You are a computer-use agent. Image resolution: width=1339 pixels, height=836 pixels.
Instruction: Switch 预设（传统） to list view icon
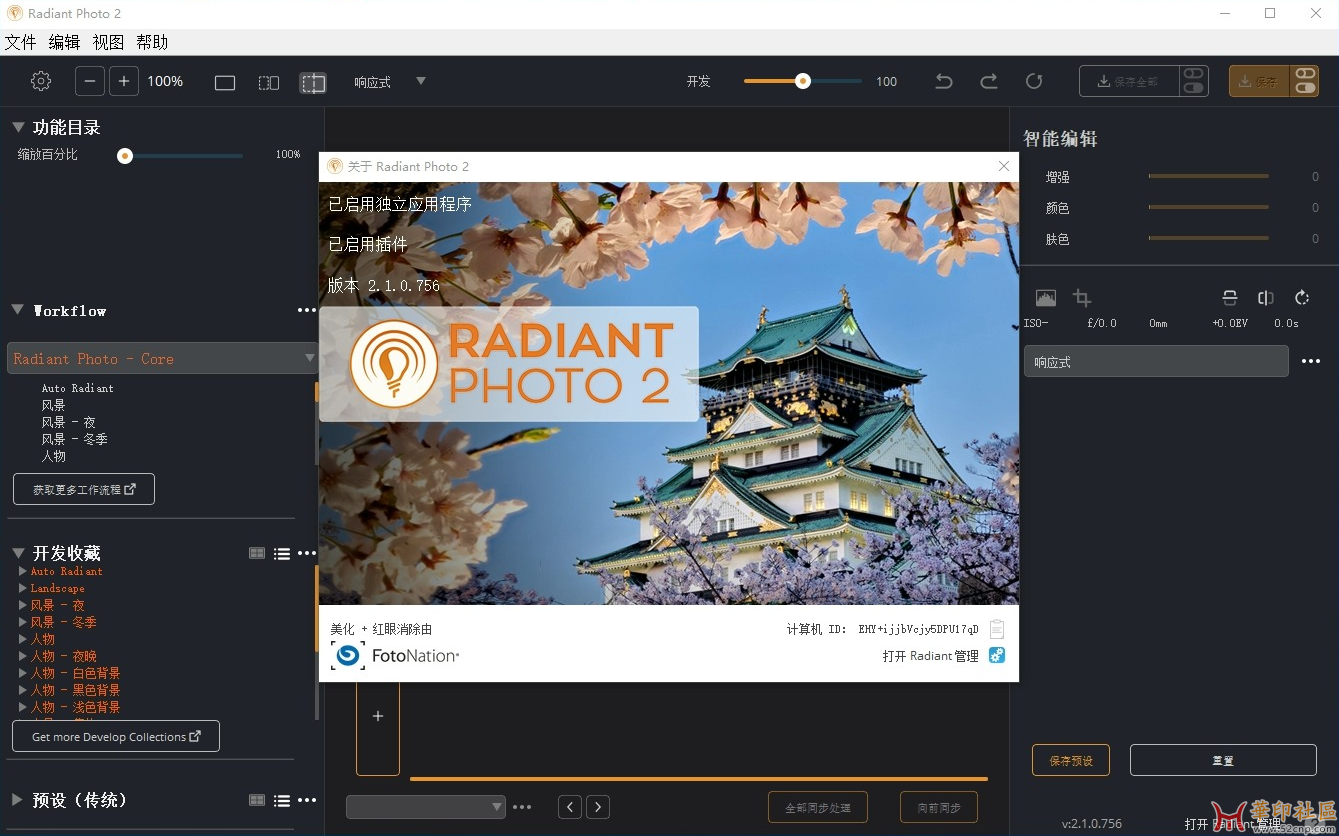pyautogui.click(x=282, y=800)
